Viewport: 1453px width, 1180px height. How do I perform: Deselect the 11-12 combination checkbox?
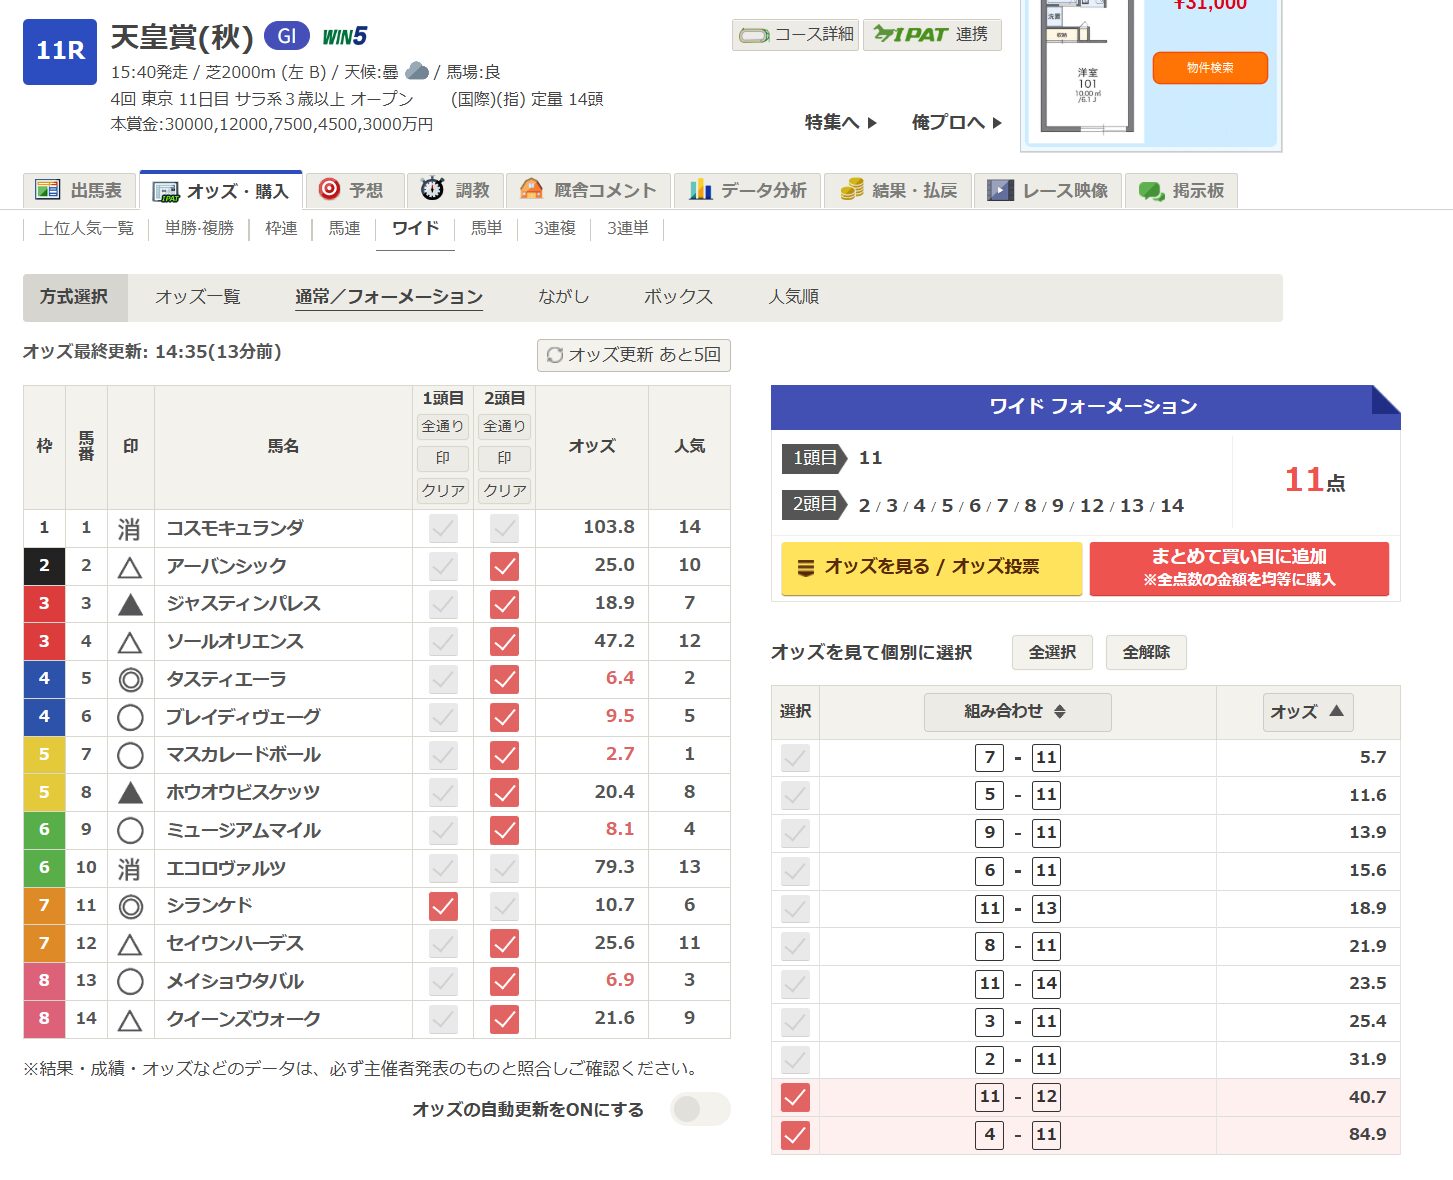coord(795,1097)
